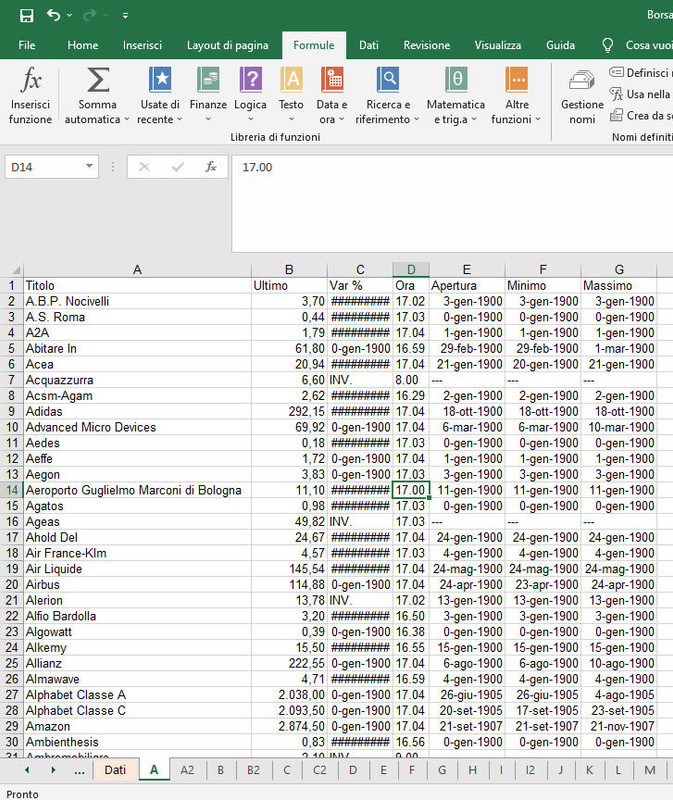Open the File tab
This screenshot has height=800, width=673.
27,45
